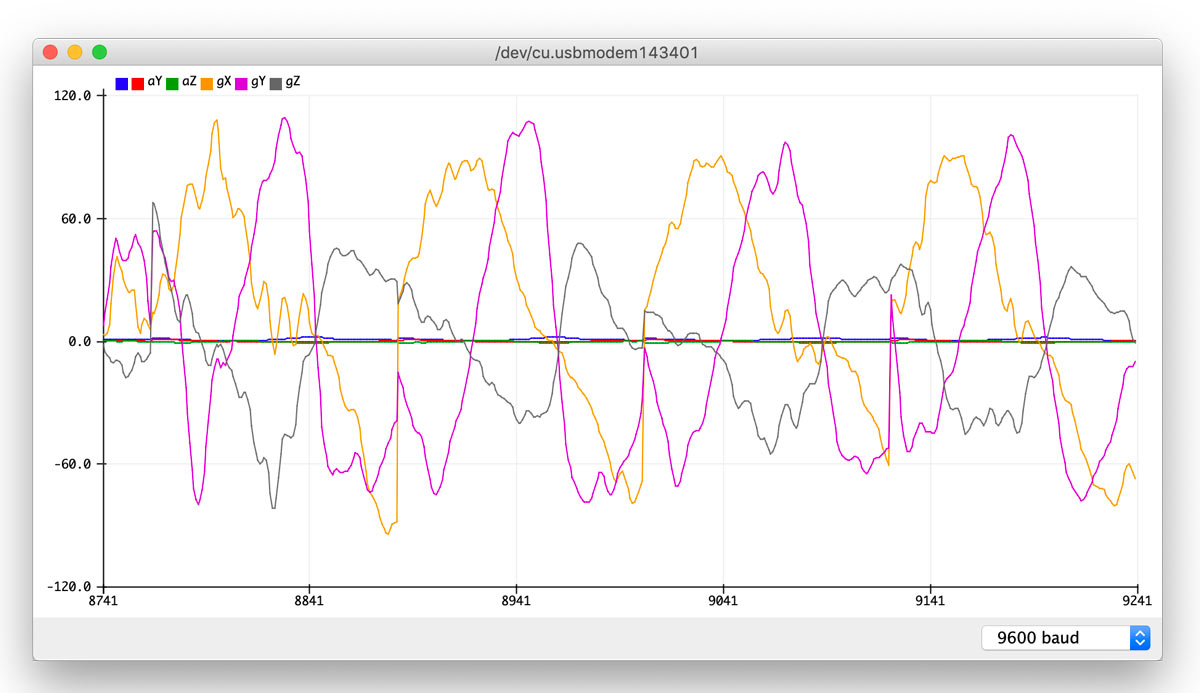Minimize the plotter with the yellow button
Image resolution: width=1200 pixels, height=693 pixels.
(x=75, y=52)
